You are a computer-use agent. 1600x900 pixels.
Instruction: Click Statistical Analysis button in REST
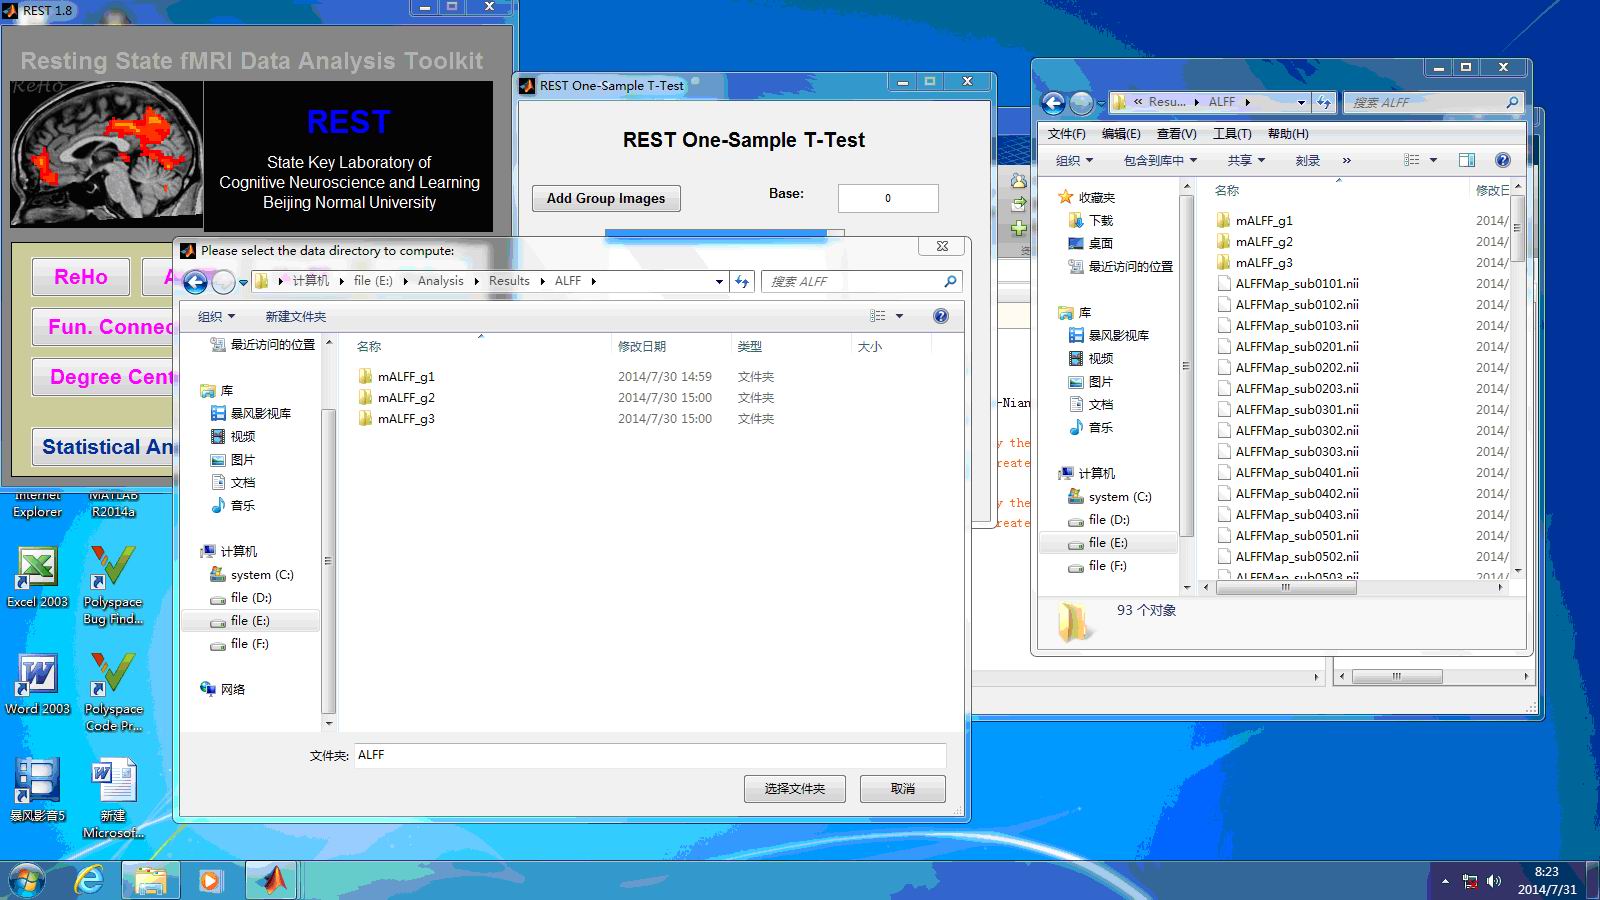point(104,447)
